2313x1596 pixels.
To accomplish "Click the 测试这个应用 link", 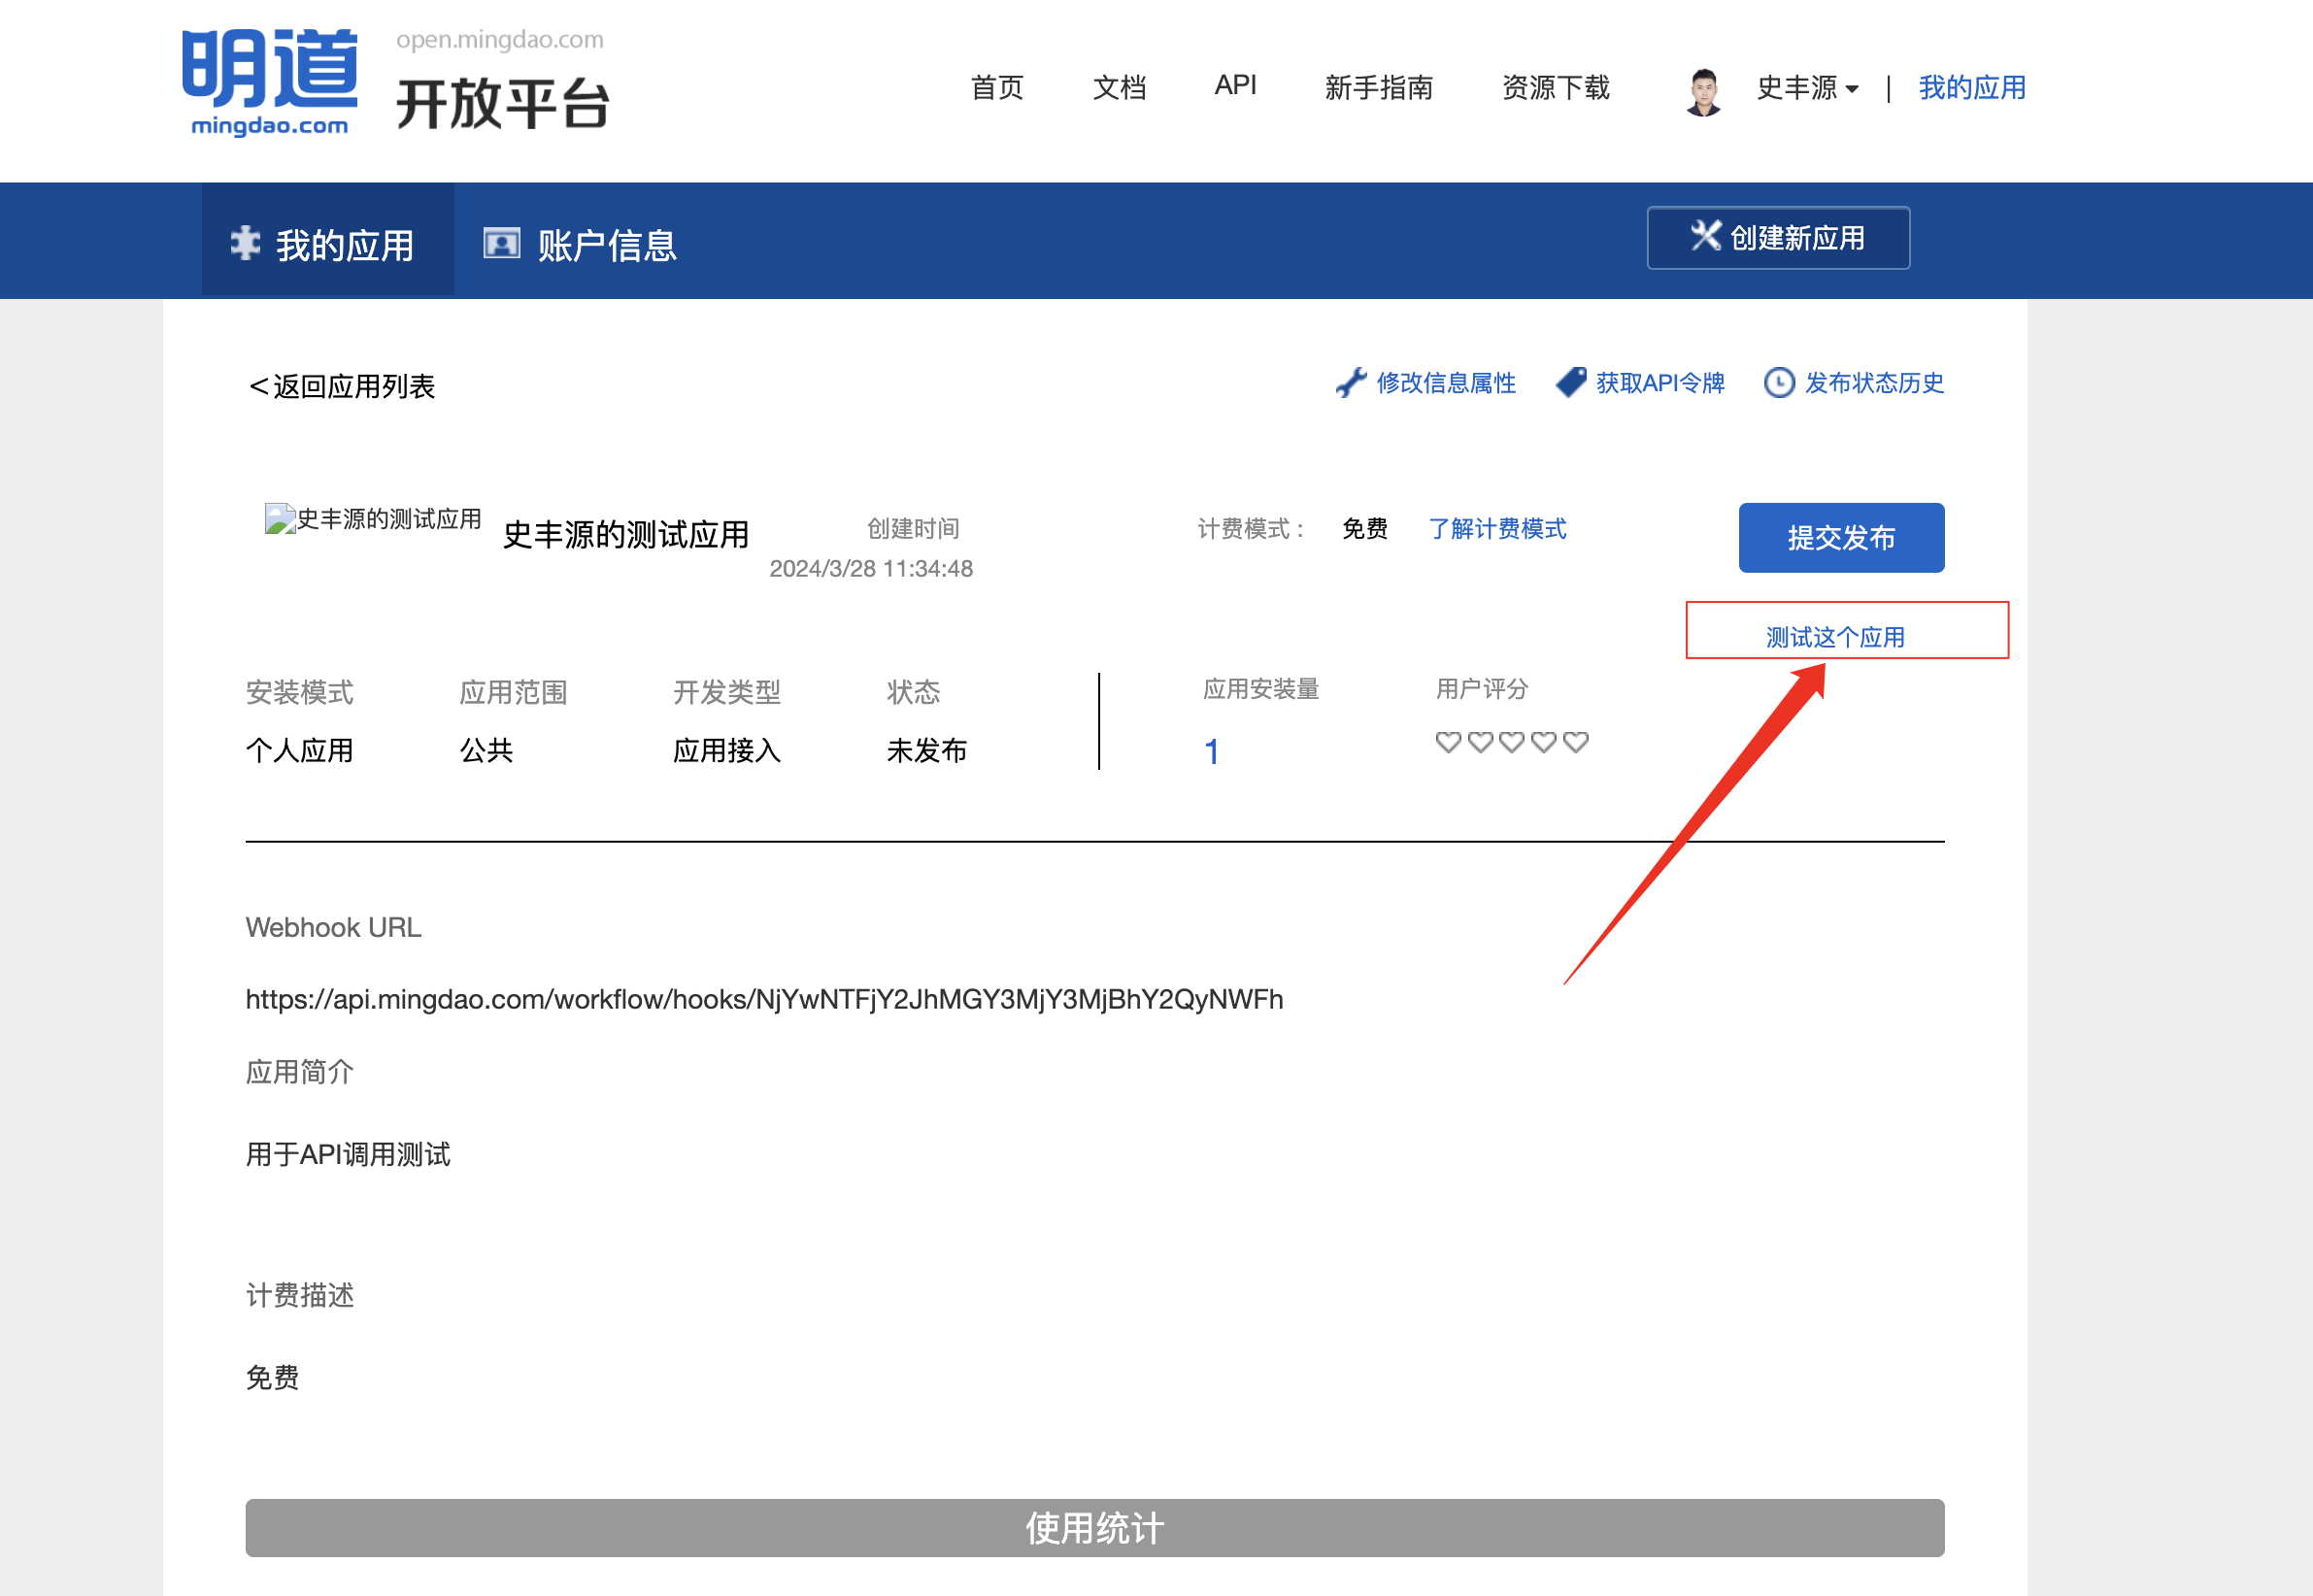I will (x=1835, y=637).
